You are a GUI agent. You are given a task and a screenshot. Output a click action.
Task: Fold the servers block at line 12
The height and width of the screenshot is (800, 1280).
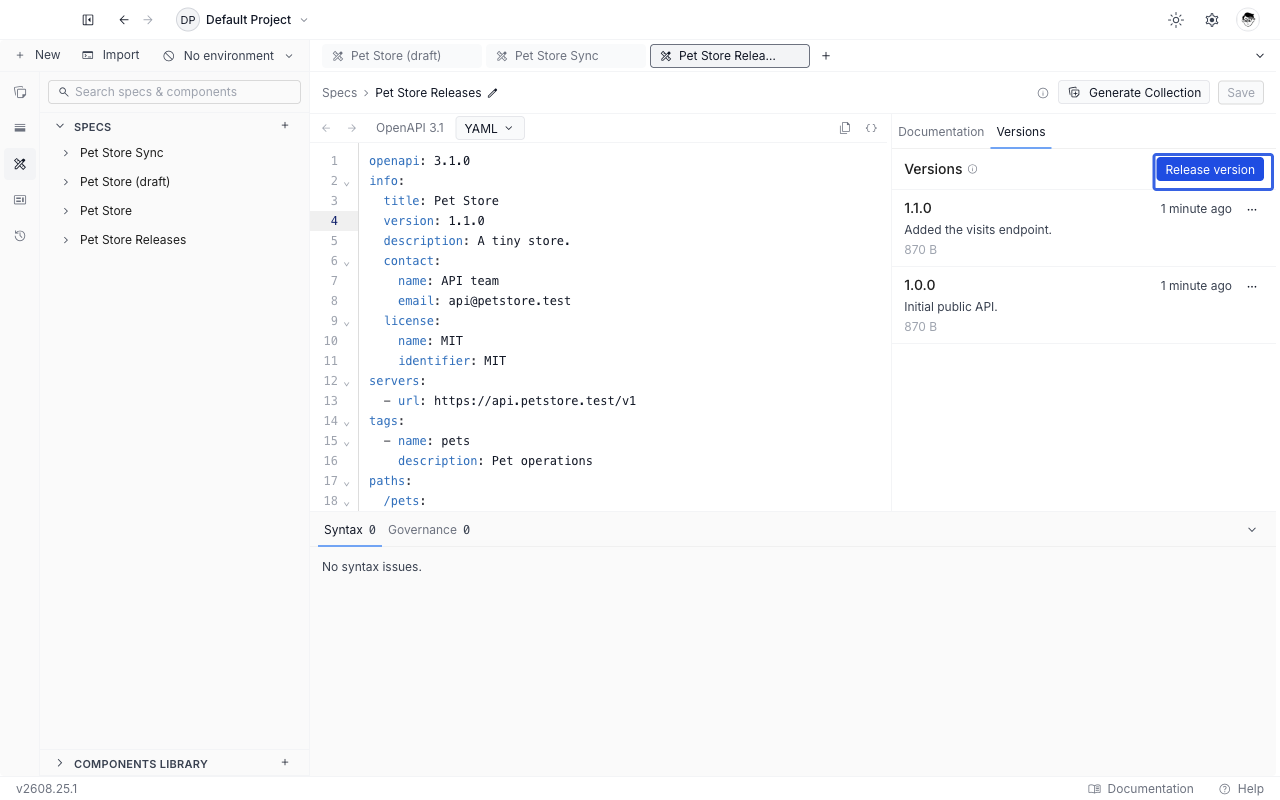pyautogui.click(x=347, y=383)
